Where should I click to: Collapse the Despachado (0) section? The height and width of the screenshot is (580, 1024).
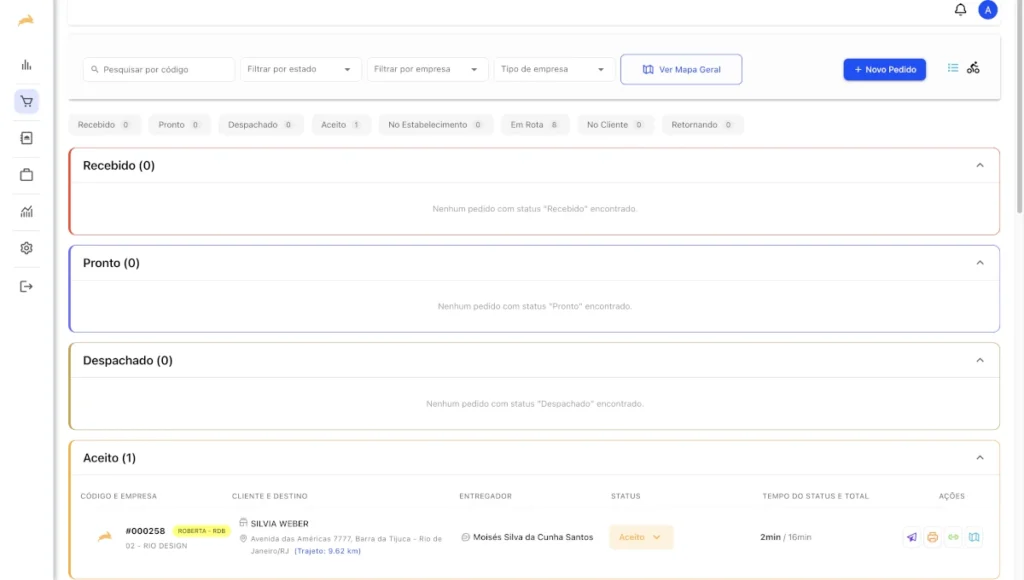click(980, 360)
